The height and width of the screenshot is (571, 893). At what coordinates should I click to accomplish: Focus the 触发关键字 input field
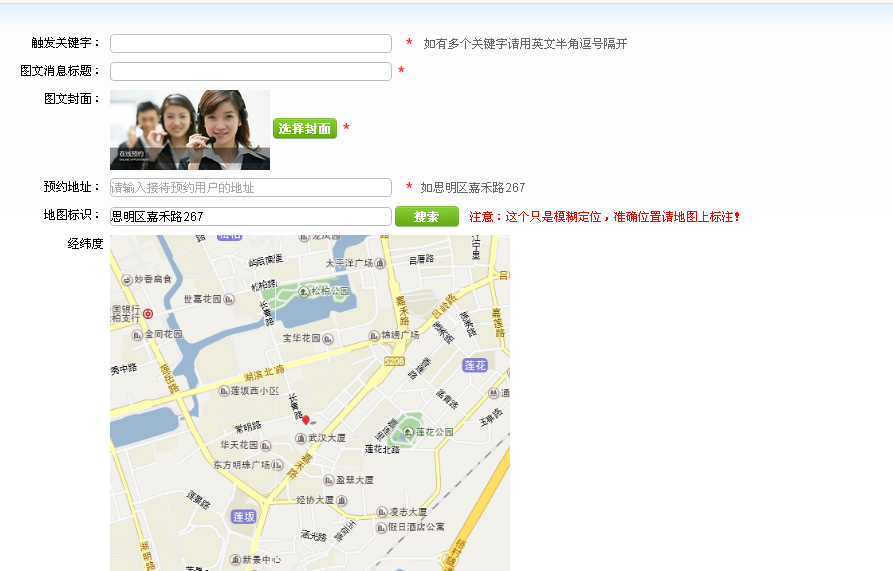(250, 44)
